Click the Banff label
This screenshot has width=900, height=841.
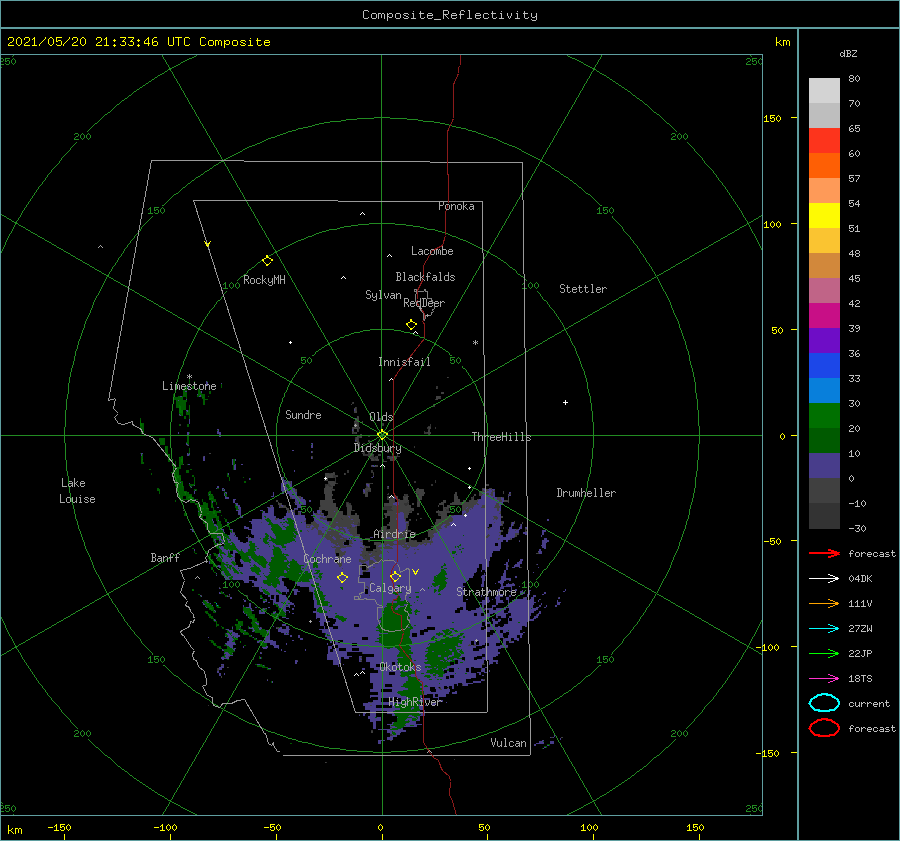[165, 558]
